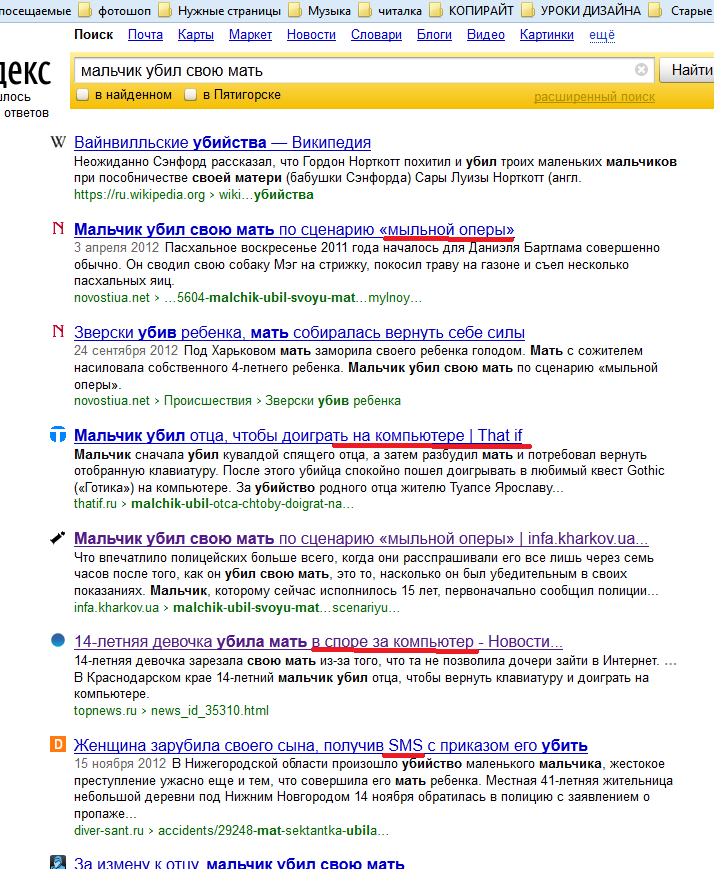
Task: Open 'За измену к отцу' result title
Action: coord(239,863)
